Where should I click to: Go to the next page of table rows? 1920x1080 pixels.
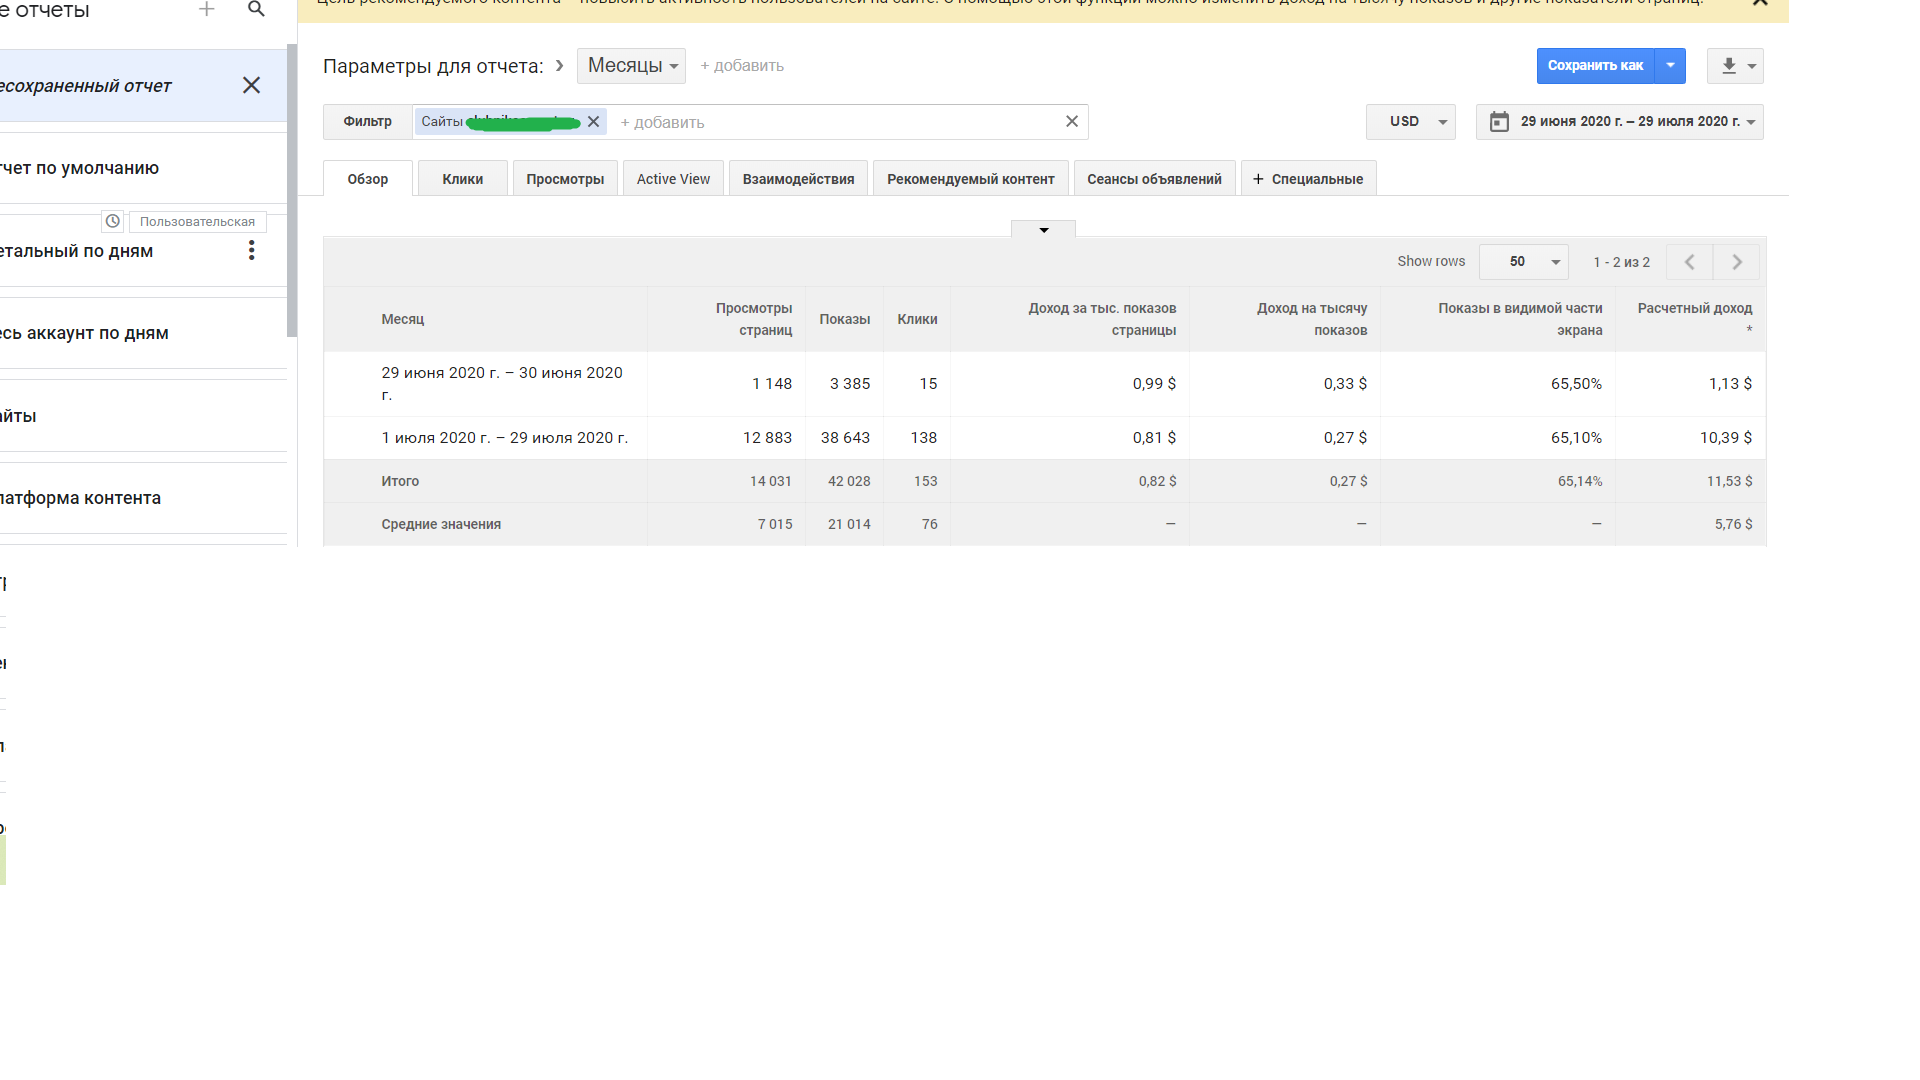pos(1737,262)
